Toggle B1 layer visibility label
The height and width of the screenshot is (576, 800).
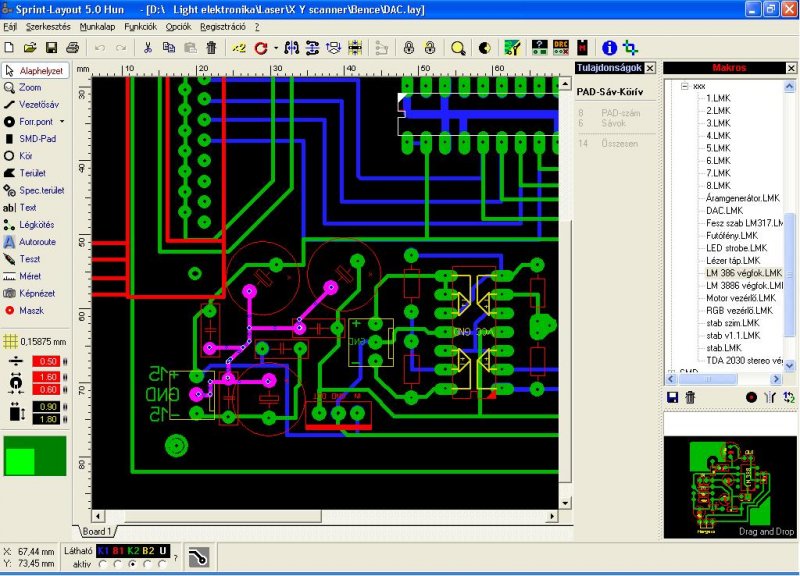(x=118, y=551)
